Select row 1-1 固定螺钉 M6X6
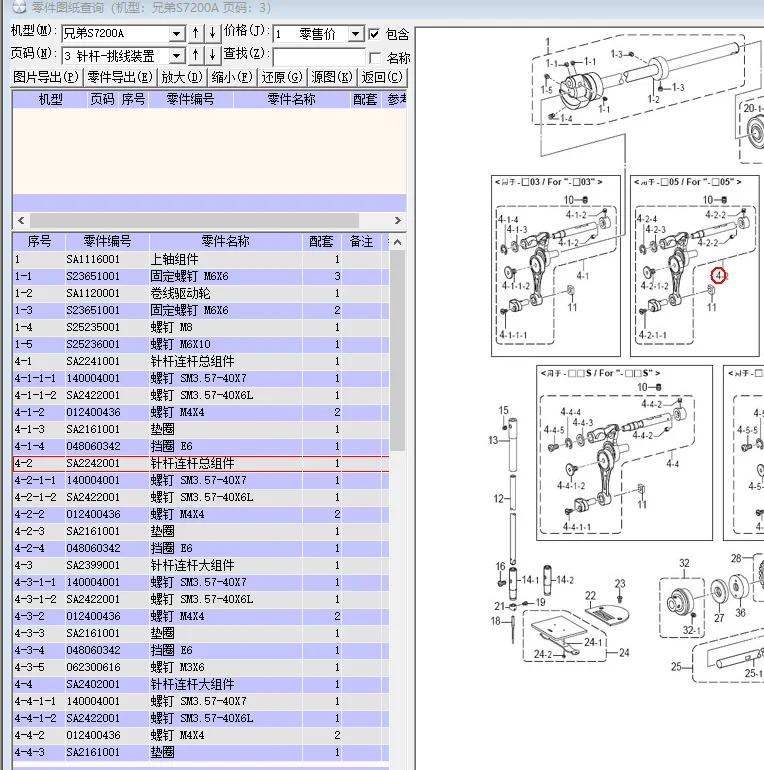The height and width of the screenshot is (770, 764). (x=201, y=276)
